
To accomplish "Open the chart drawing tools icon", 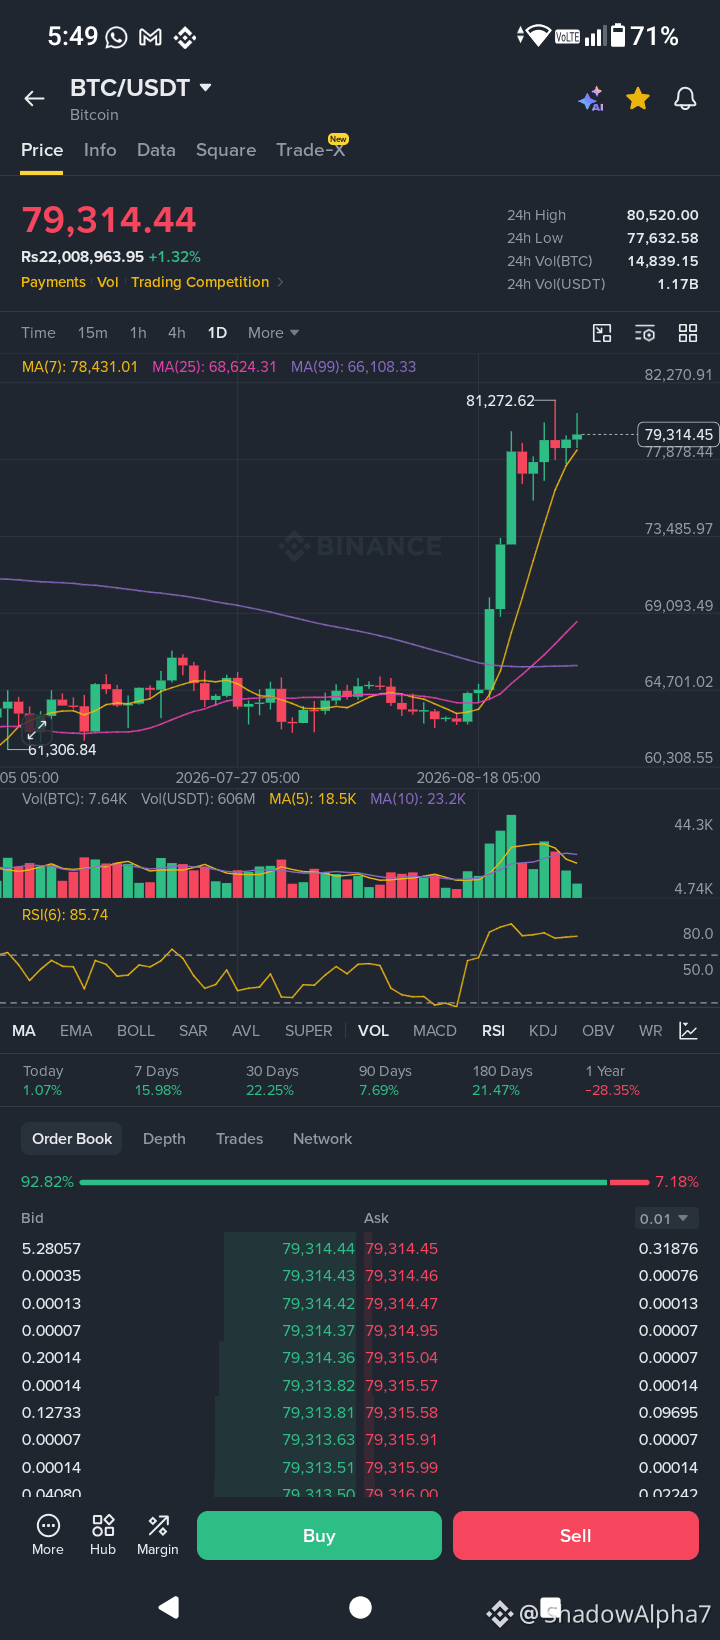I will (x=602, y=333).
